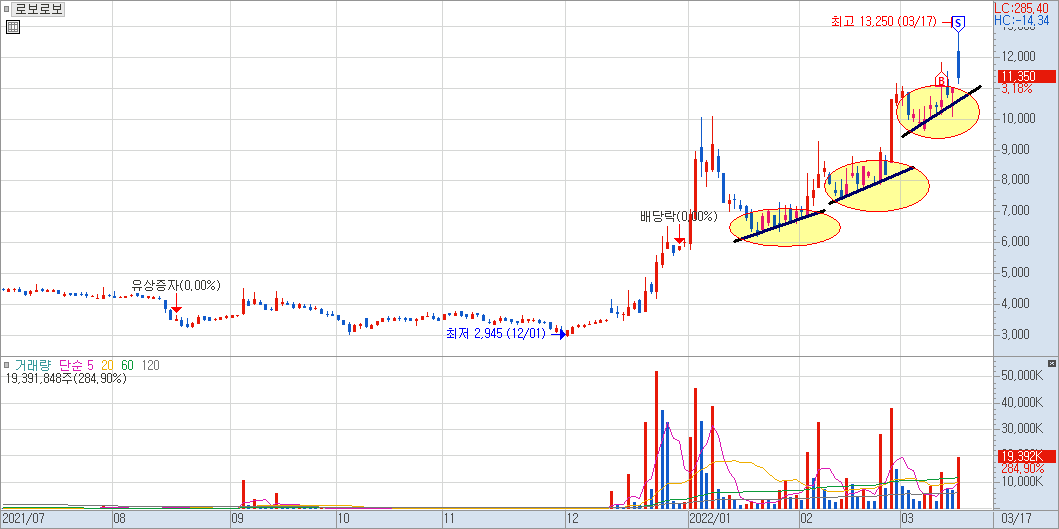Image resolution: width=1059 pixels, height=529 pixels.
Task: Select the gray 120 moving average label
Action: click(151, 366)
